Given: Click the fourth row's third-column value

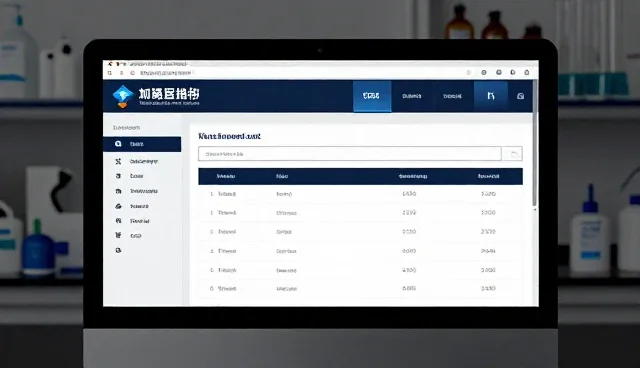Looking at the screenshot, I should click(409, 251).
